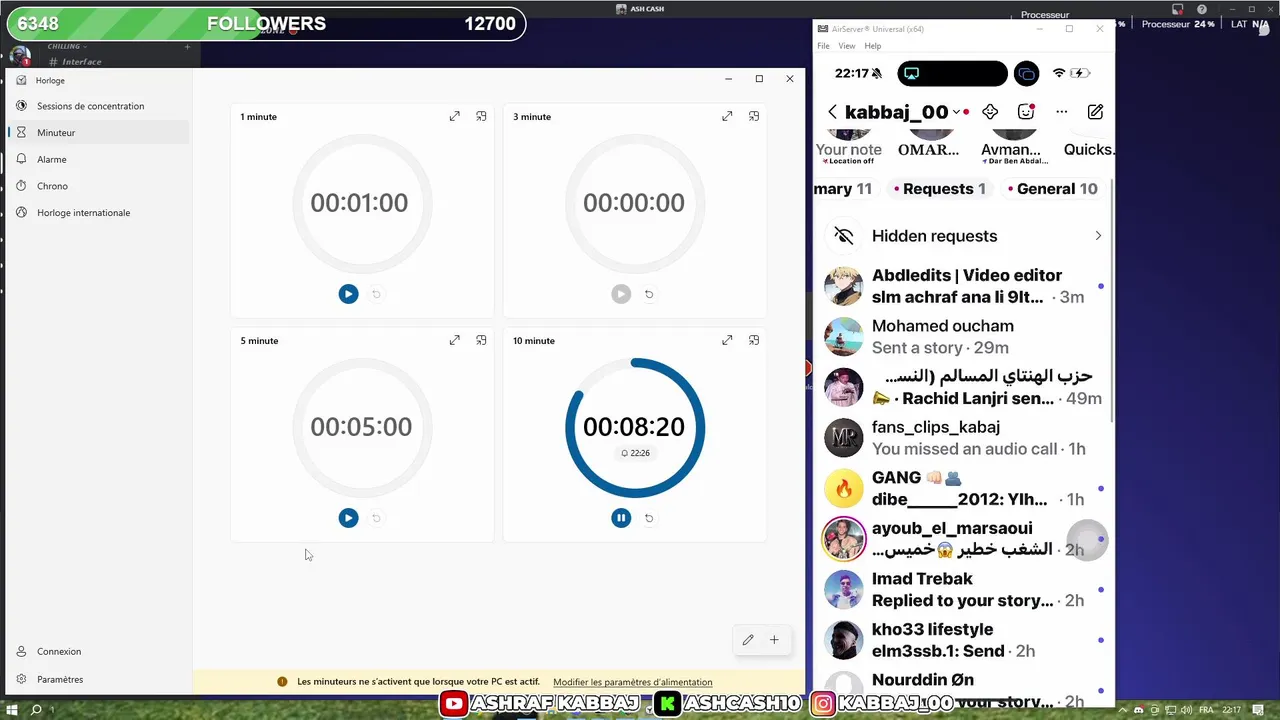Click the 00:05:00 timer display
Viewport: 1280px width, 720px height.
click(x=361, y=427)
